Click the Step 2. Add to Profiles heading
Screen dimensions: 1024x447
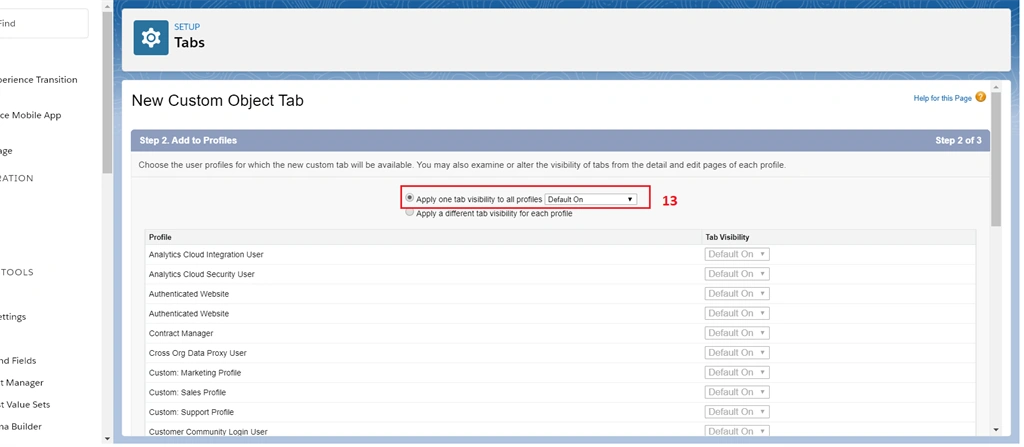(188, 141)
